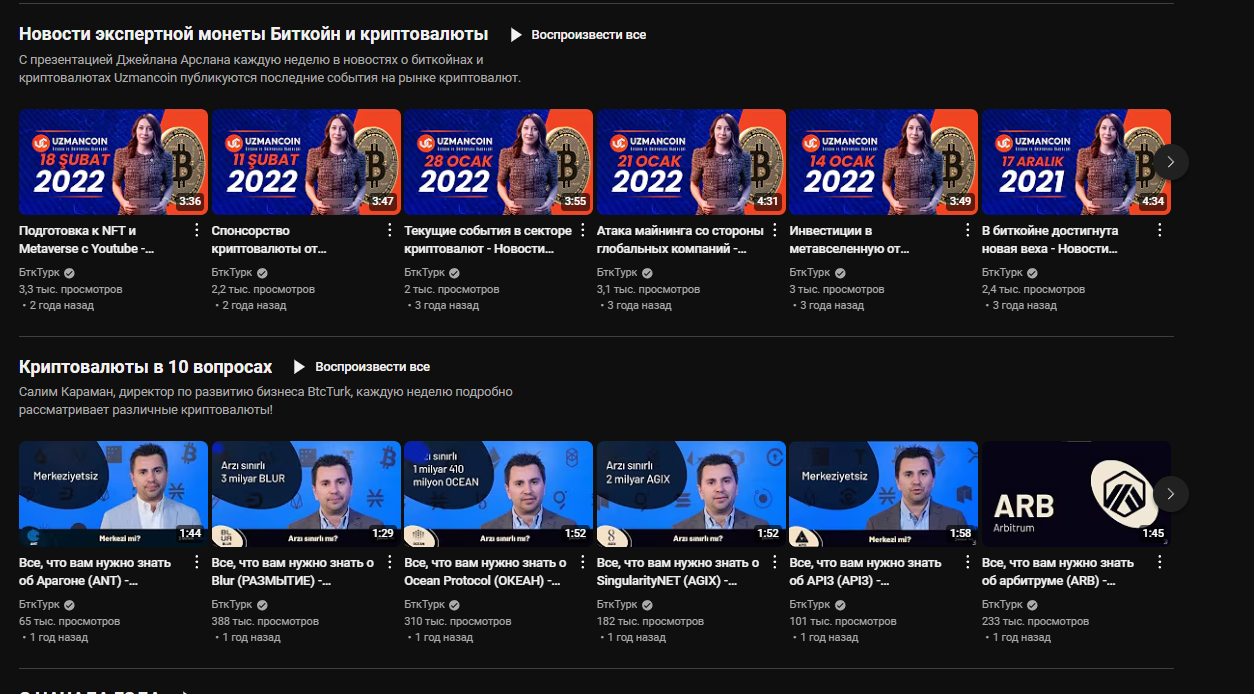
Task: Click the "101 тыс. просмотров" view count
Action: click(841, 621)
